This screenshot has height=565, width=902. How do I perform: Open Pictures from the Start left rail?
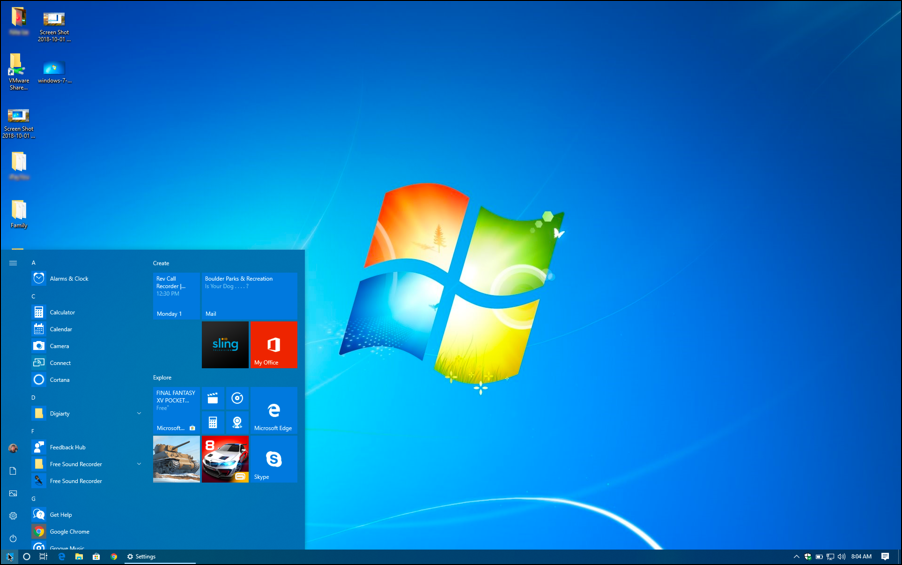(x=13, y=493)
